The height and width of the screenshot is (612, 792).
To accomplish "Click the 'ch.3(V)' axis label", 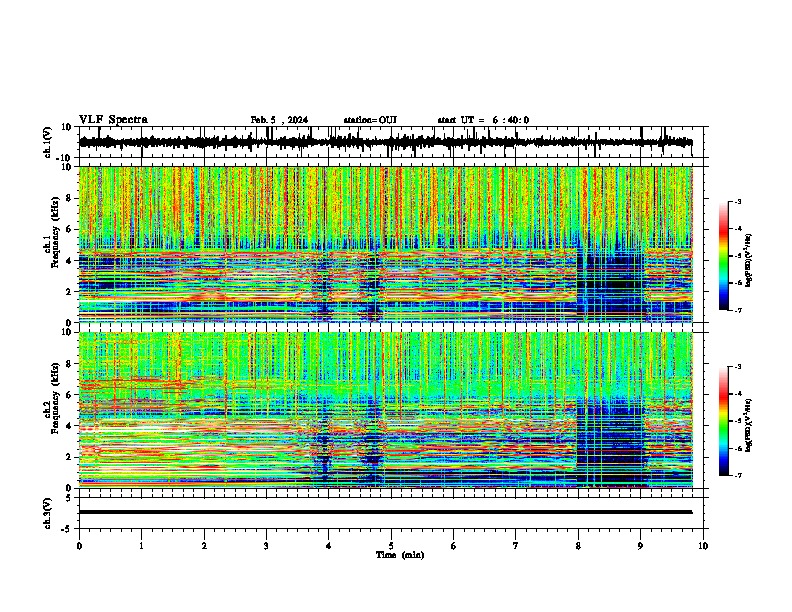I will 48,513.
